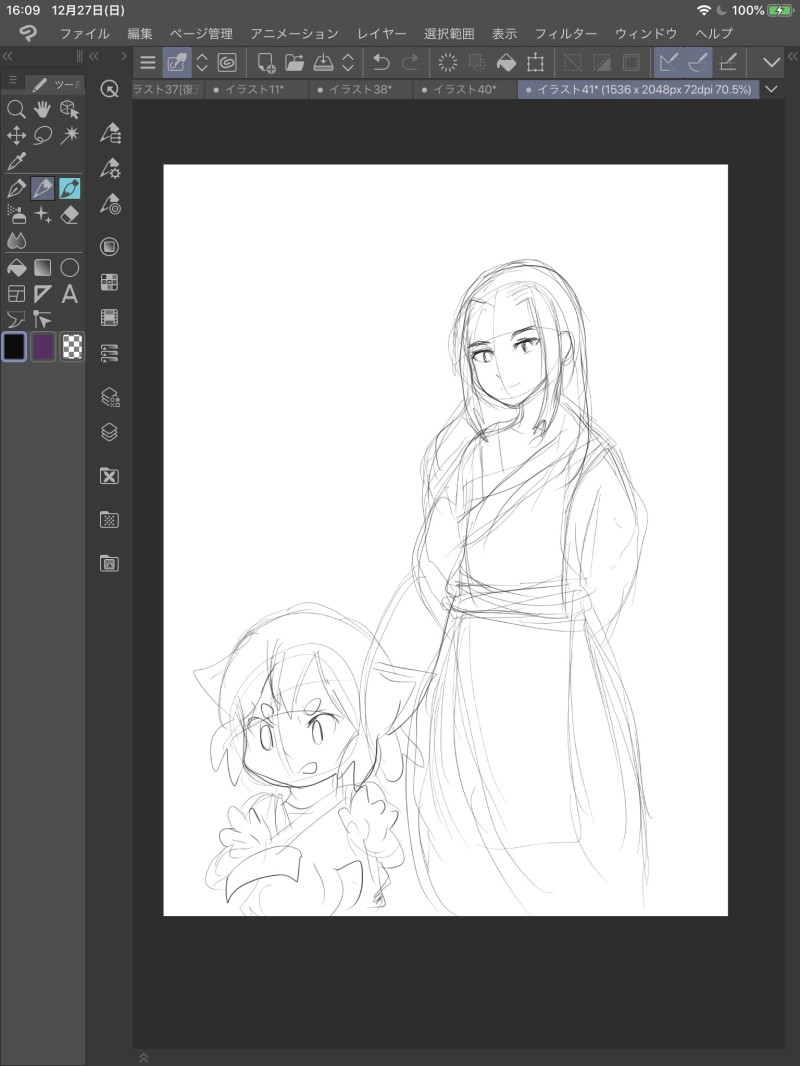This screenshot has width=800, height=1066.
Task: Select the Airbrush spray tool
Action: (x=16, y=215)
